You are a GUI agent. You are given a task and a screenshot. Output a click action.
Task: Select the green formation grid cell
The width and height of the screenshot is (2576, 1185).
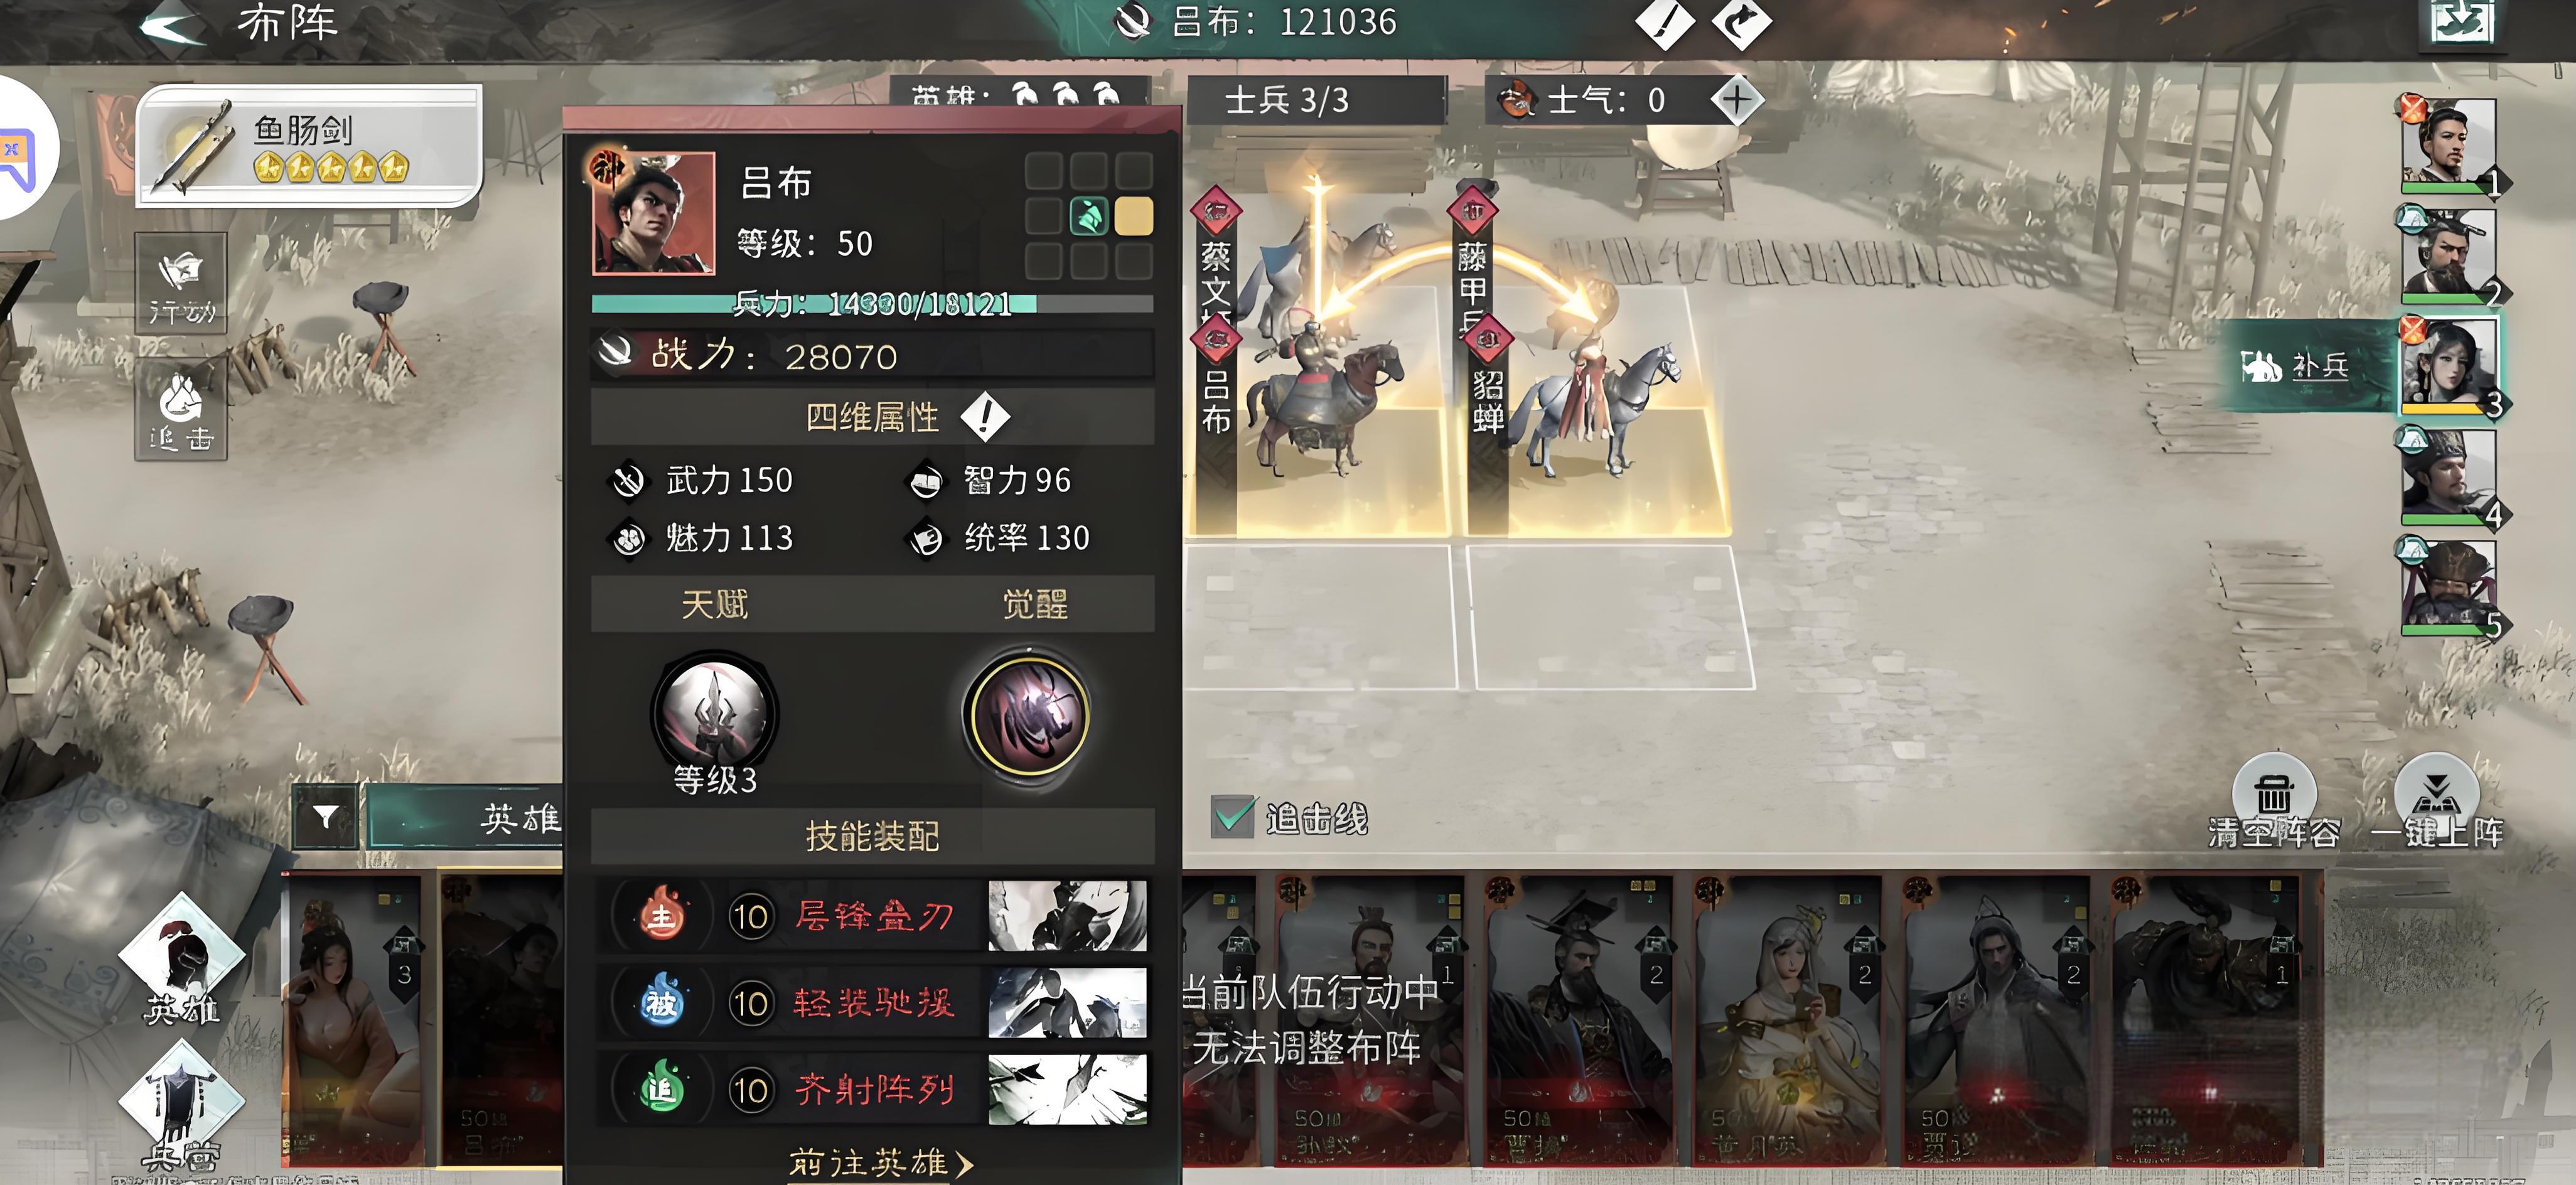pyautogui.click(x=1088, y=216)
